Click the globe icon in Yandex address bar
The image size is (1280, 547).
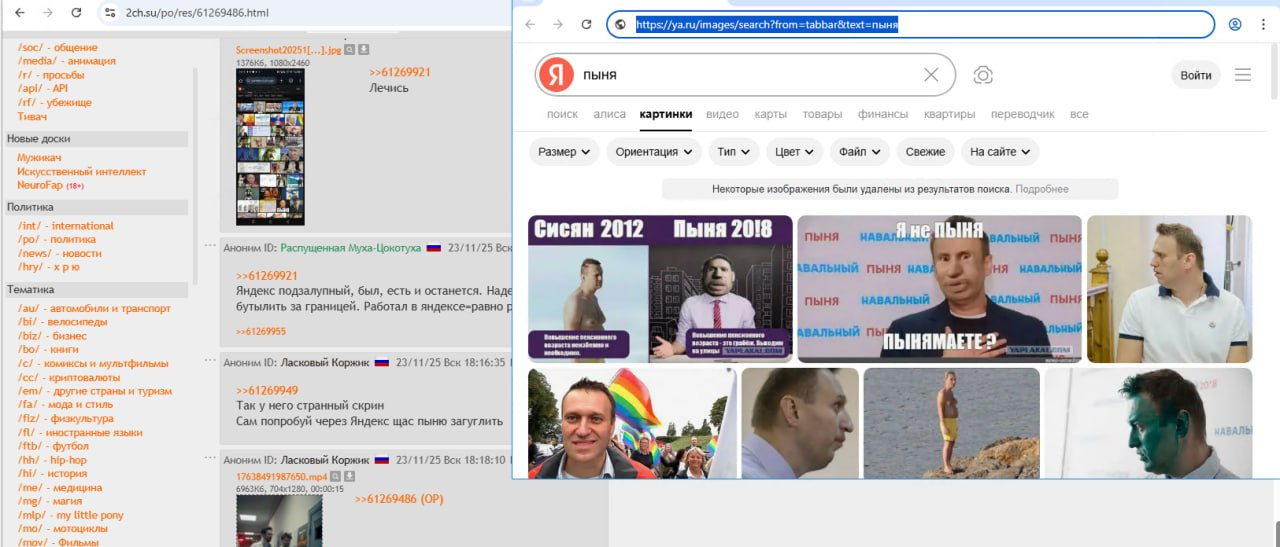tap(621, 24)
